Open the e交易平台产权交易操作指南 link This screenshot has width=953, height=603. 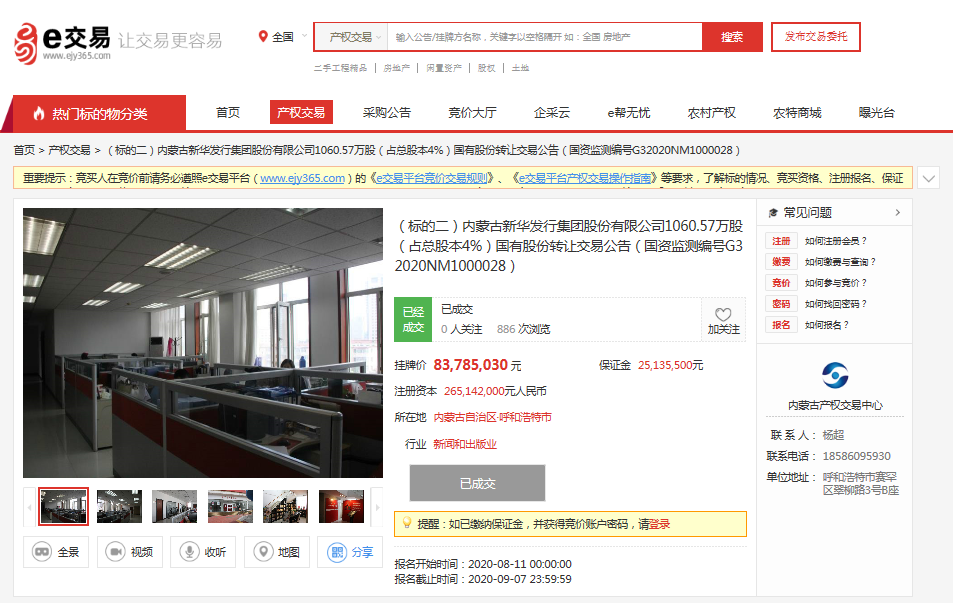[584, 178]
